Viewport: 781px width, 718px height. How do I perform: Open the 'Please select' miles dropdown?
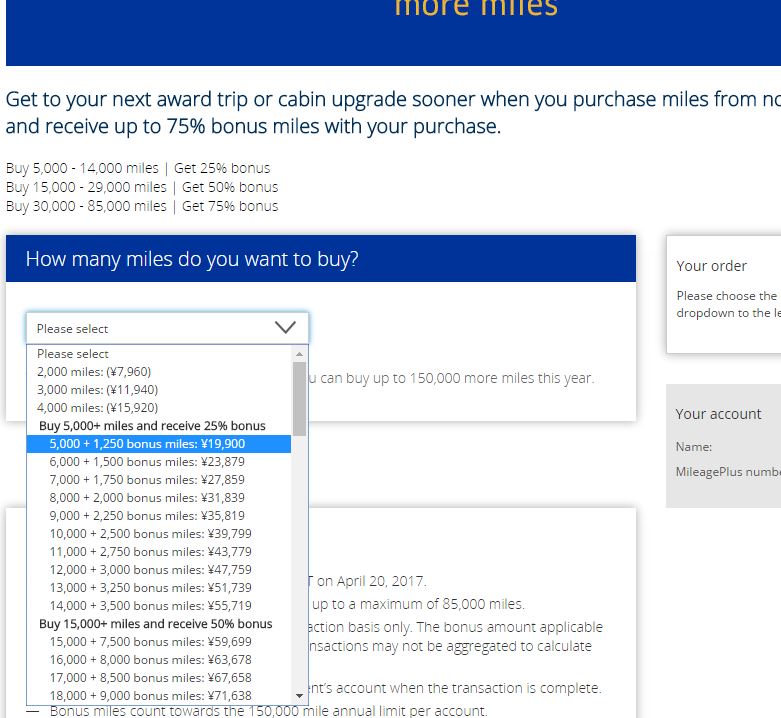click(x=167, y=328)
